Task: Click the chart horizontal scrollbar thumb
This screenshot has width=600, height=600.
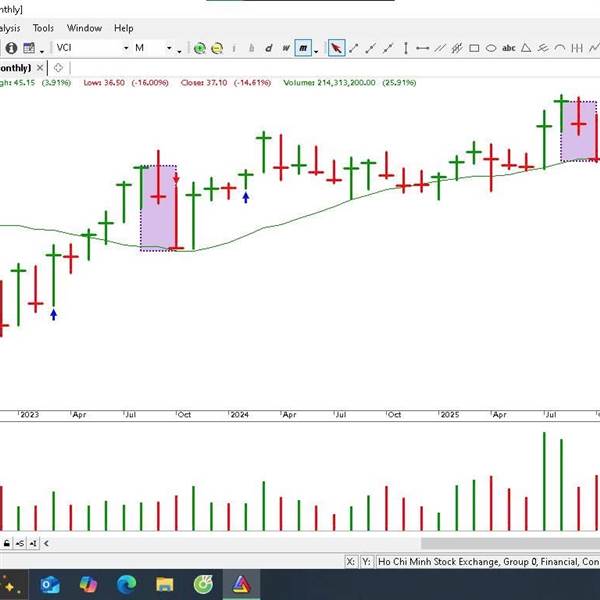Action: click(510, 543)
